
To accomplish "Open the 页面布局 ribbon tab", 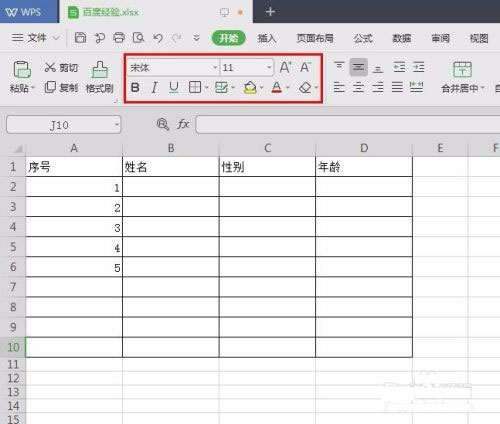I will [x=315, y=38].
